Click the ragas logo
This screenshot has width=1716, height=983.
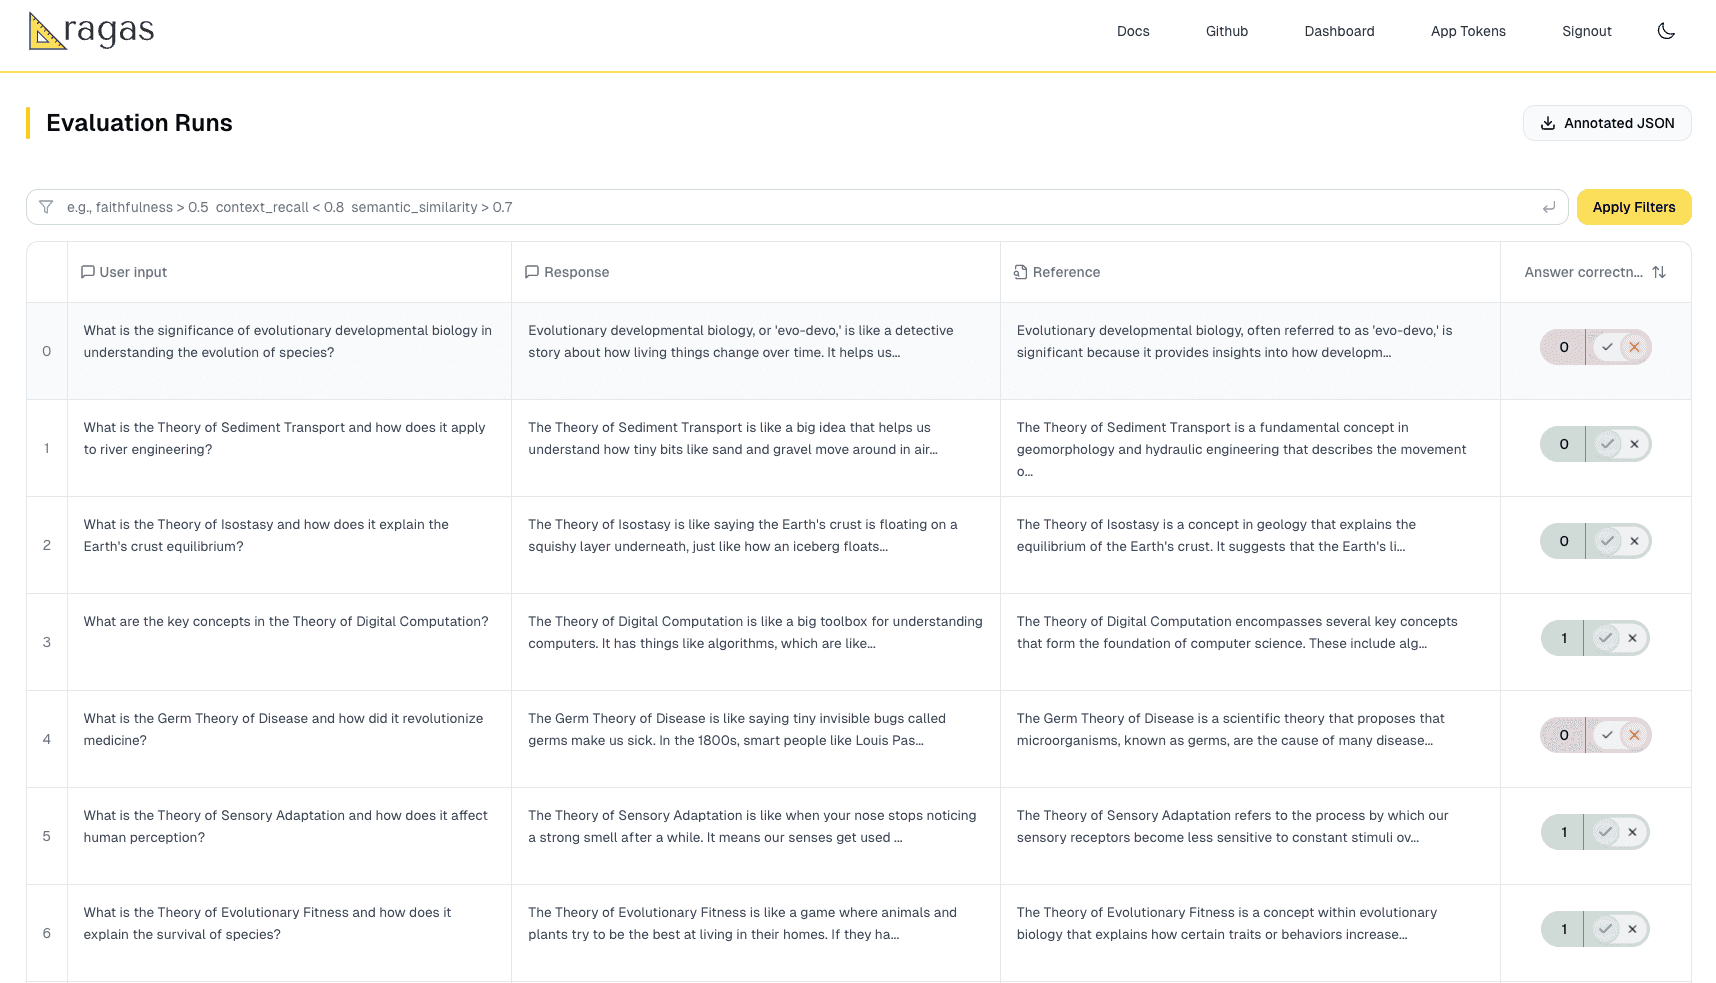click(91, 31)
